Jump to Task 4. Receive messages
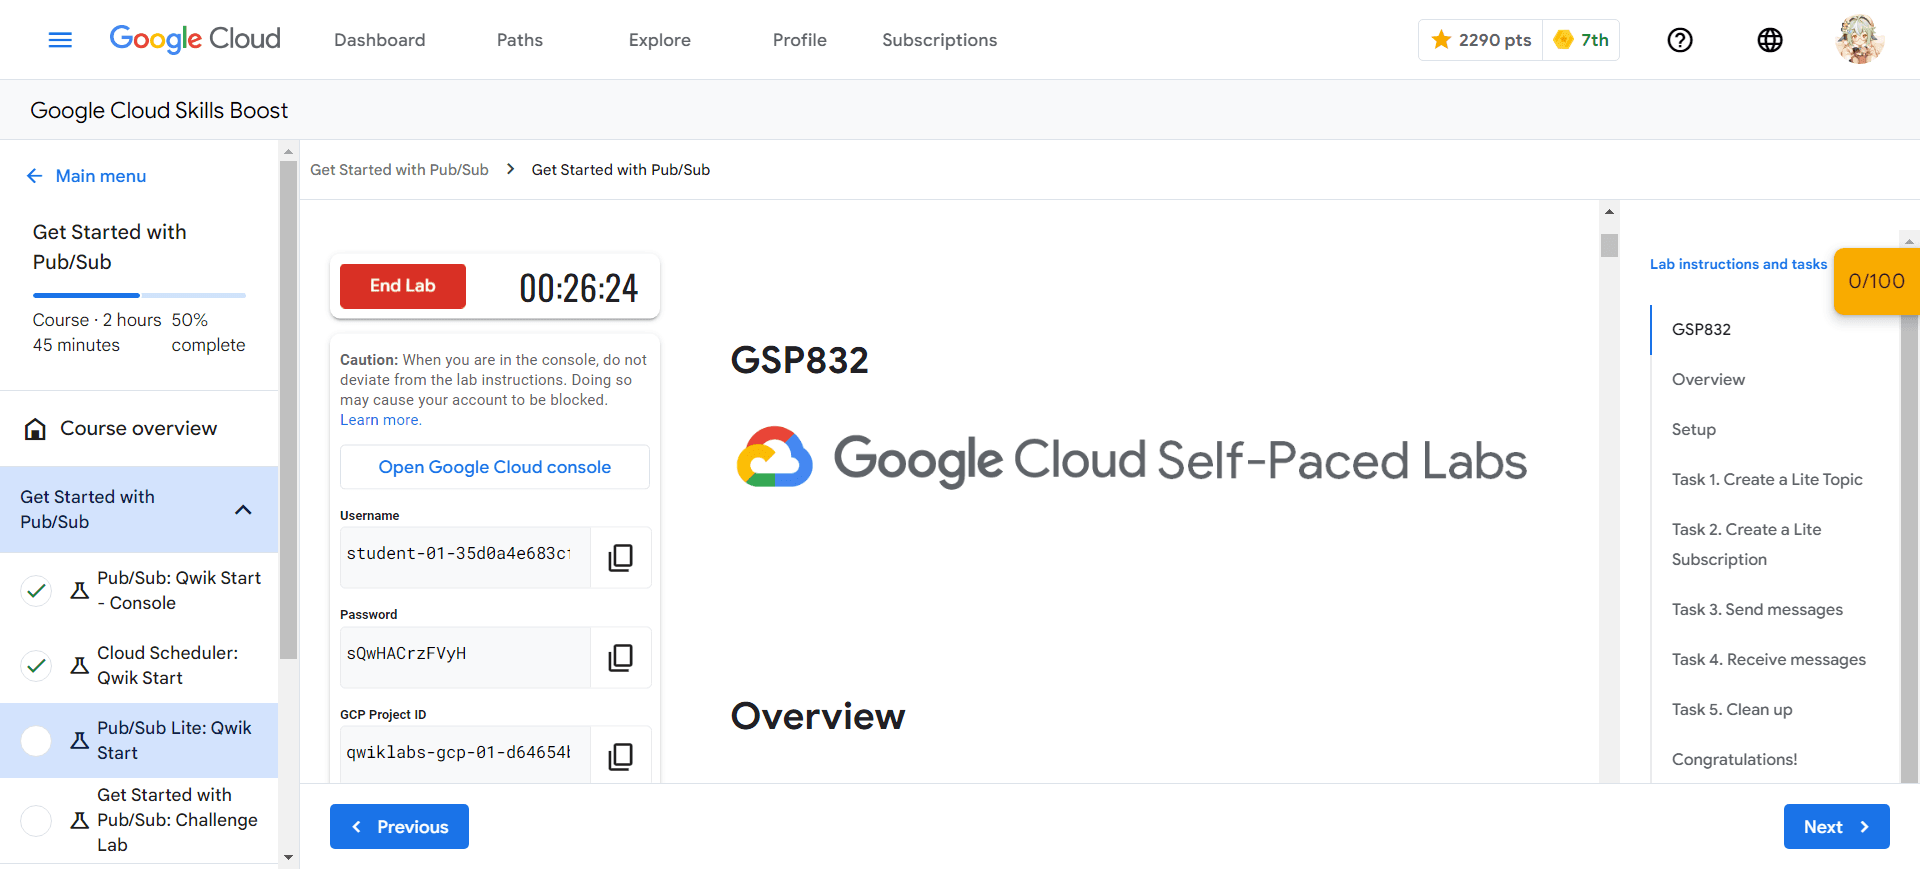This screenshot has height=869, width=1920. 1769,659
